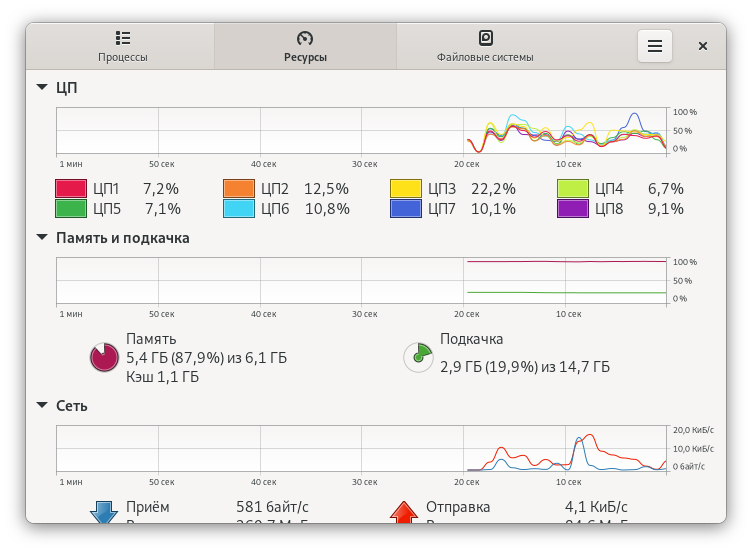
Task: Change the ЦП1 red color swatch
Action: coord(71,188)
